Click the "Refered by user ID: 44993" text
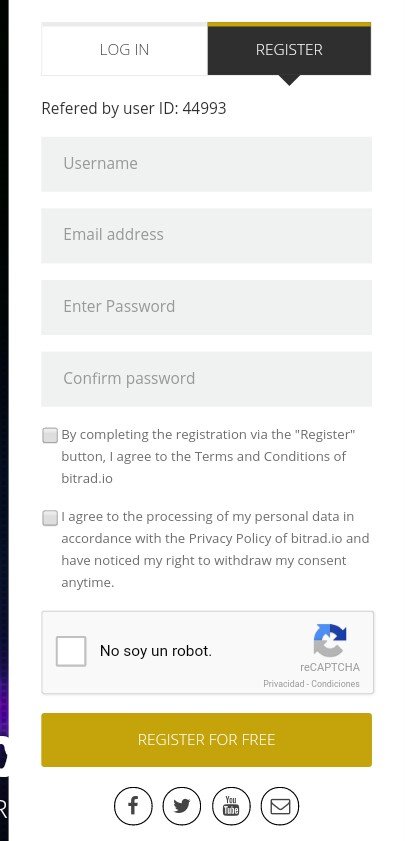 (x=134, y=108)
